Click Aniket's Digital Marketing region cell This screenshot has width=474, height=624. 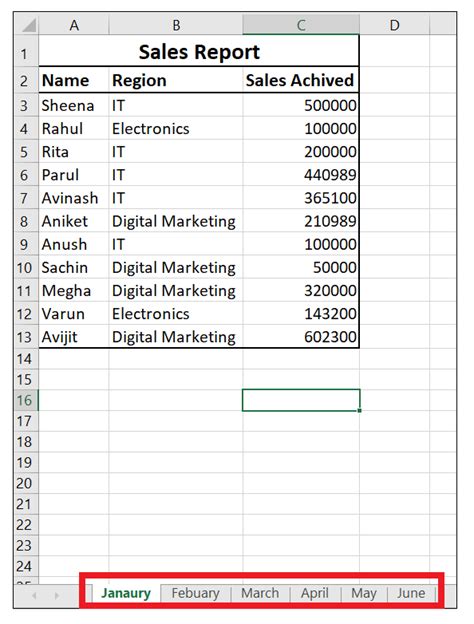point(176,221)
